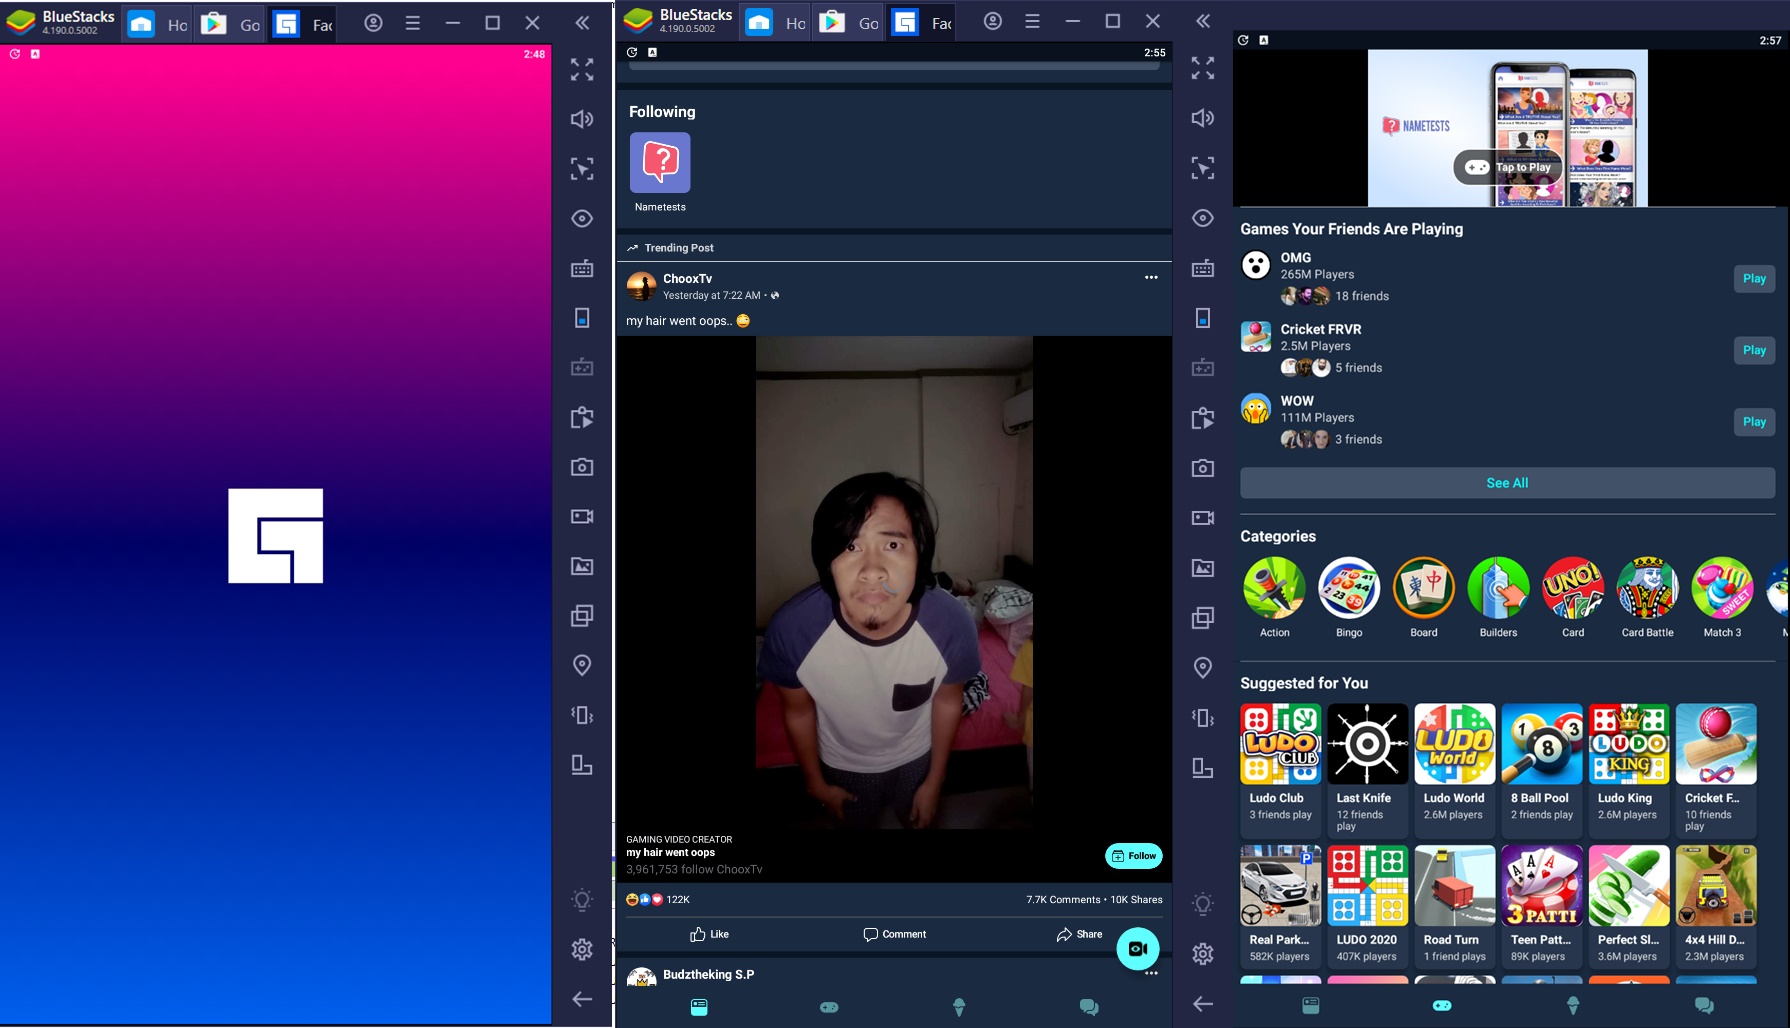The width and height of the screenshot is (1790, 1028).
Task: Select feed tab in right games panel navigation
Action: [1311, 1005]
